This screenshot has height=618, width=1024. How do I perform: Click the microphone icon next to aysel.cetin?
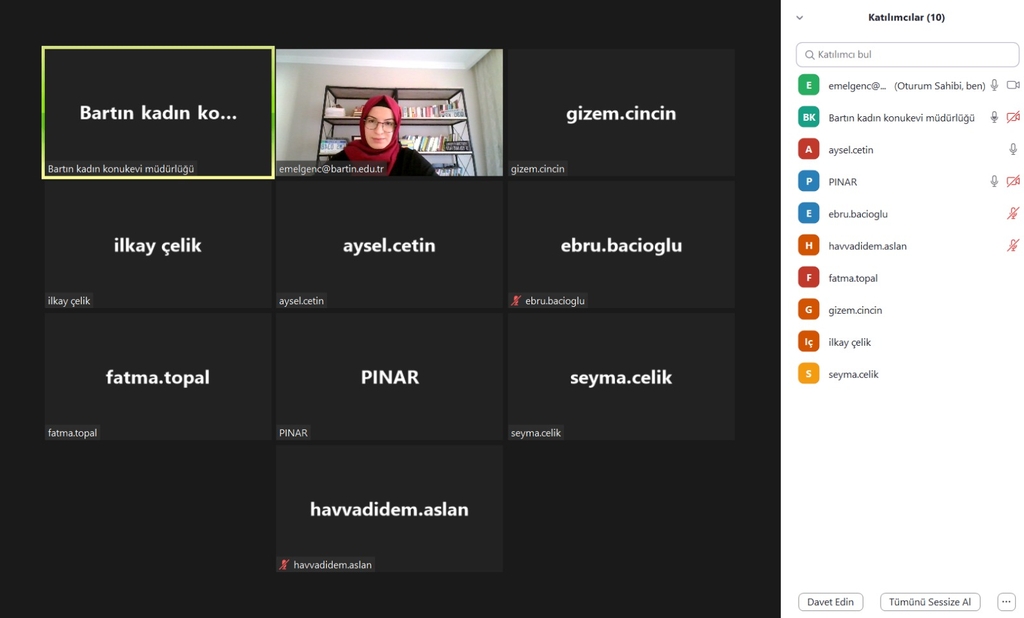(x=1013, y=150)
